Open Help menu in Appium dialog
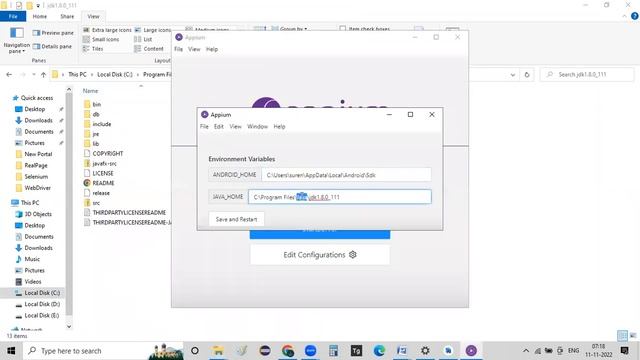 (x=279, y=127)
